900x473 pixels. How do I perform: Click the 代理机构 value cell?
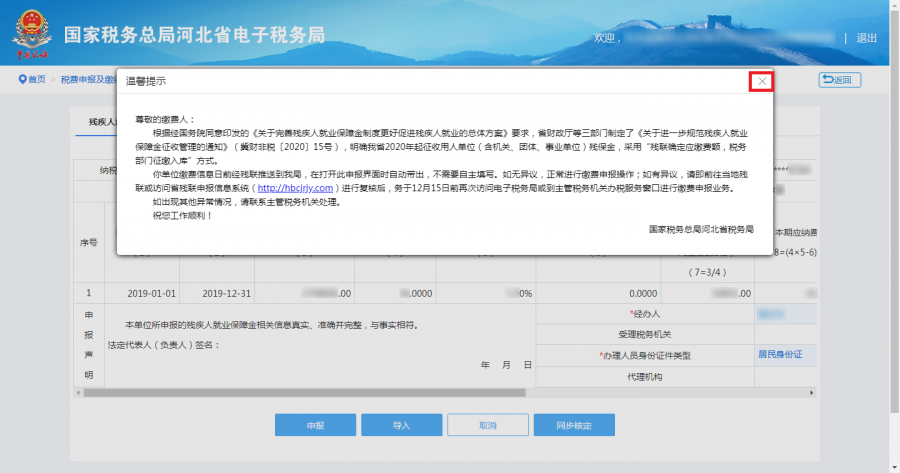(x=785, y=376)
